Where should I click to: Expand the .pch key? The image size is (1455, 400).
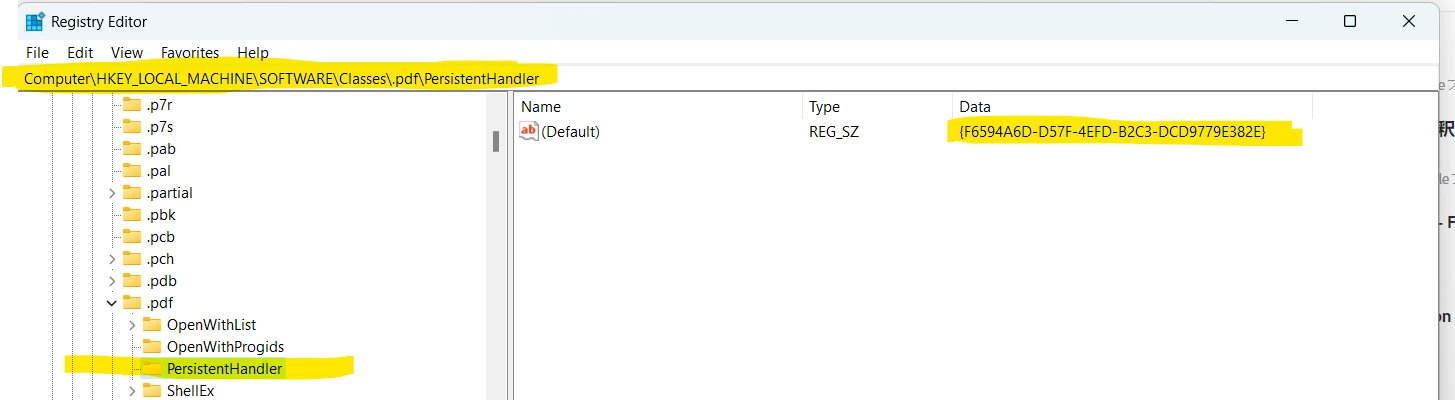coord(112,259)
